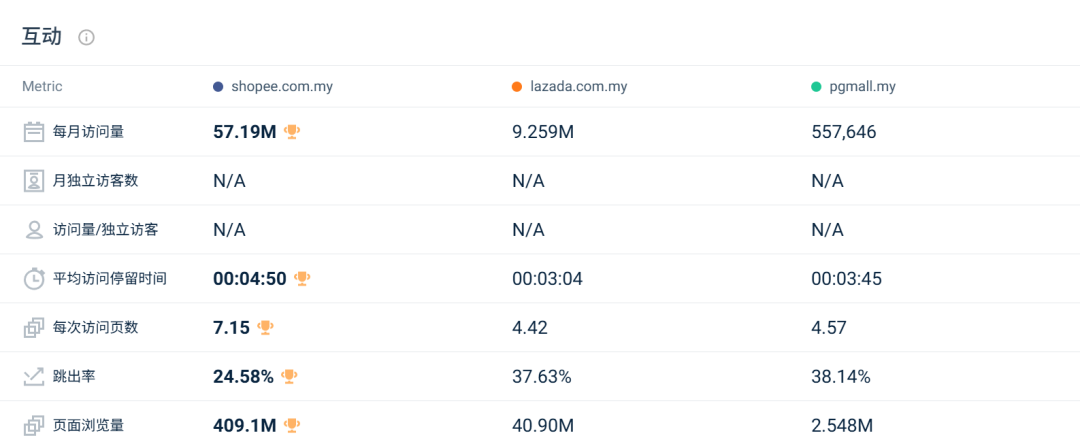Click the pgmall.my column header
The image size is (1080, 446).
click(861, 87)
